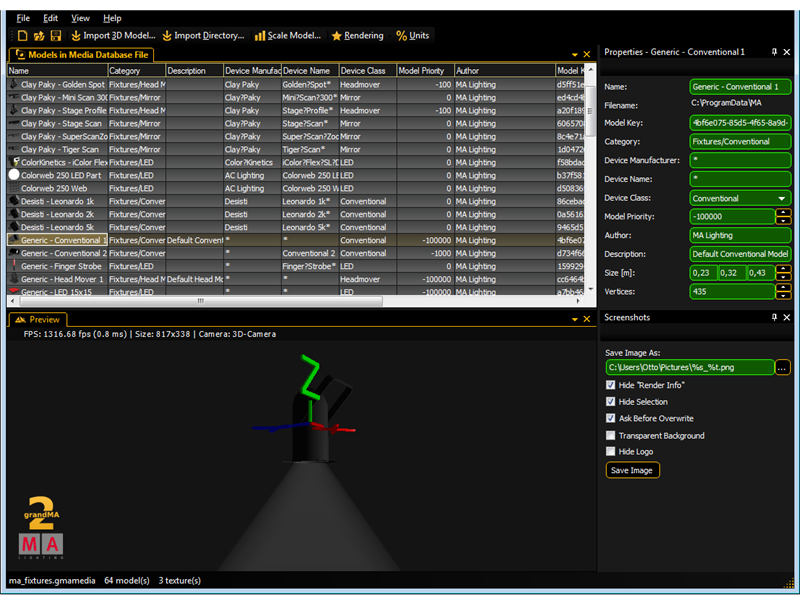
Task: Toggle Ask Before Overwrite checkbox
Action: (610, 418)
